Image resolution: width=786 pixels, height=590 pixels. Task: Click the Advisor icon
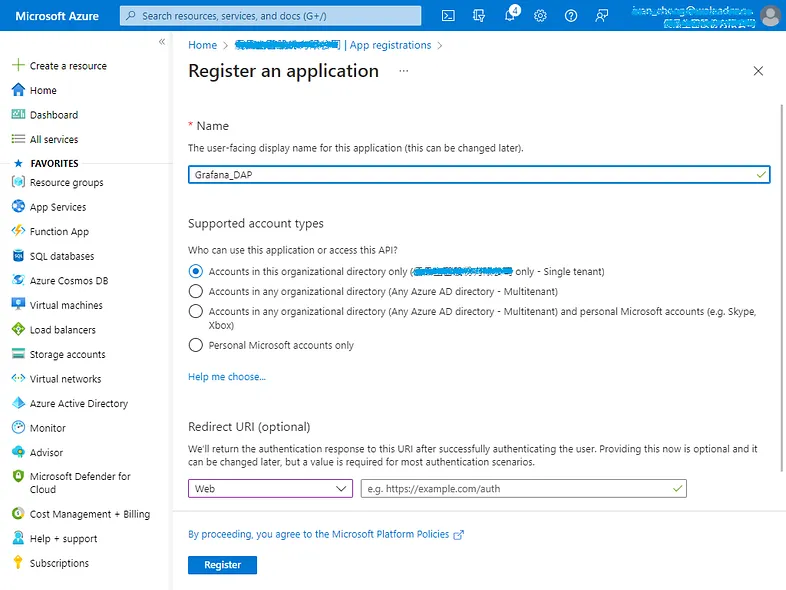tap(18, 452)
